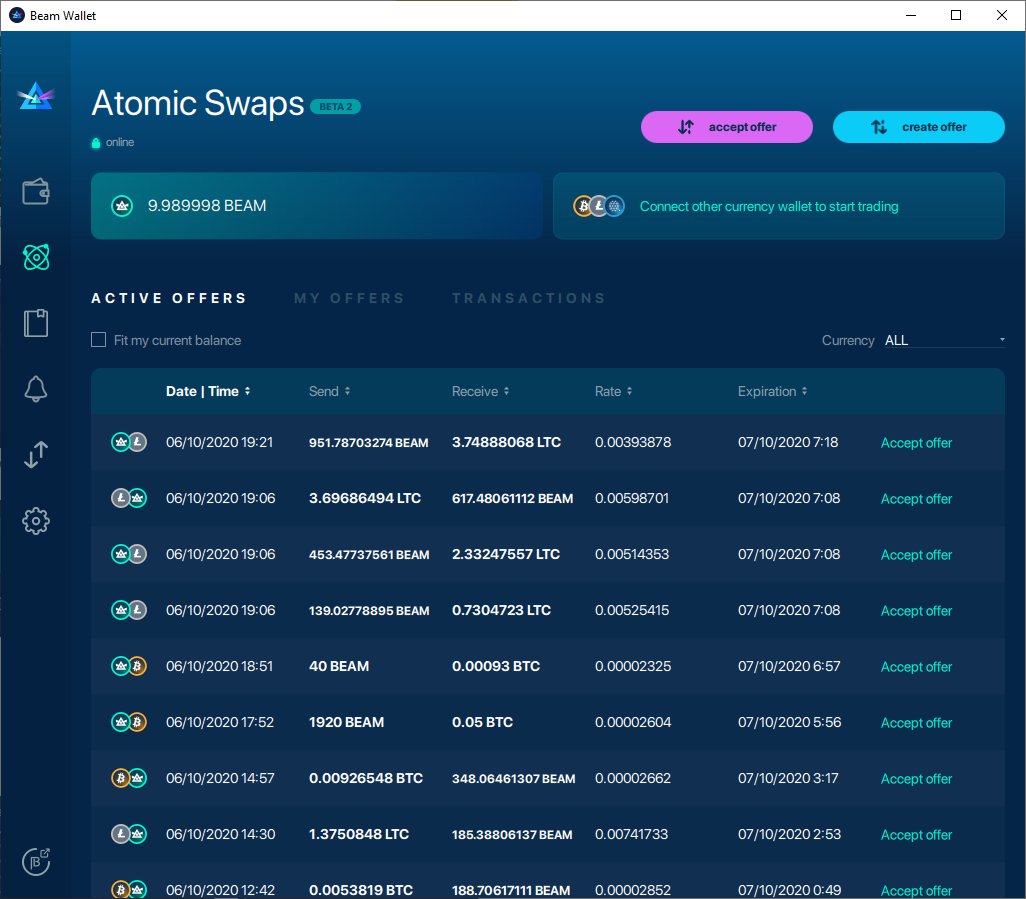Click rate value 0.00393878
The width and height of the screenshot is (1026, 899).
tap(633, 442)
